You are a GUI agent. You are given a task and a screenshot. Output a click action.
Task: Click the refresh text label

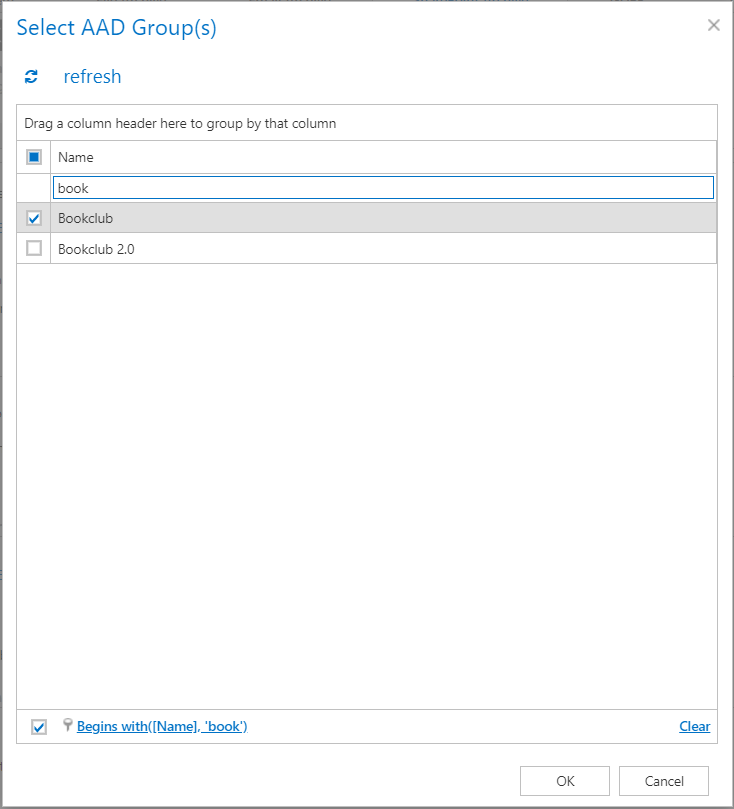click(92, 77)
